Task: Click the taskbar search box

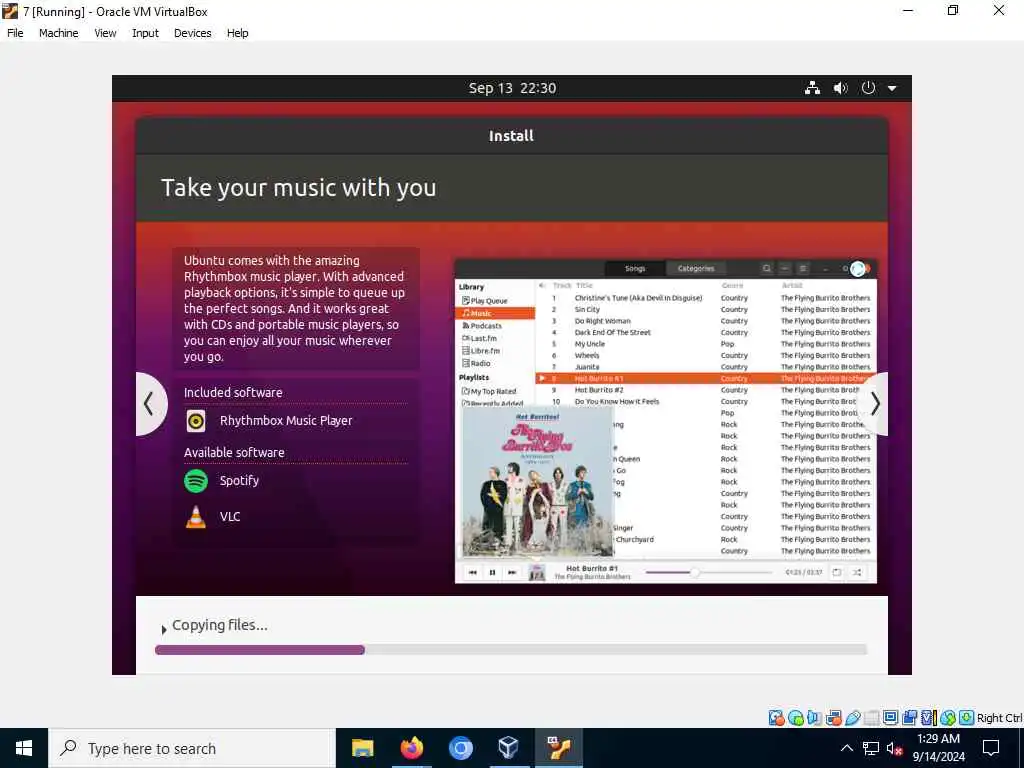Action: coord(192,748)
